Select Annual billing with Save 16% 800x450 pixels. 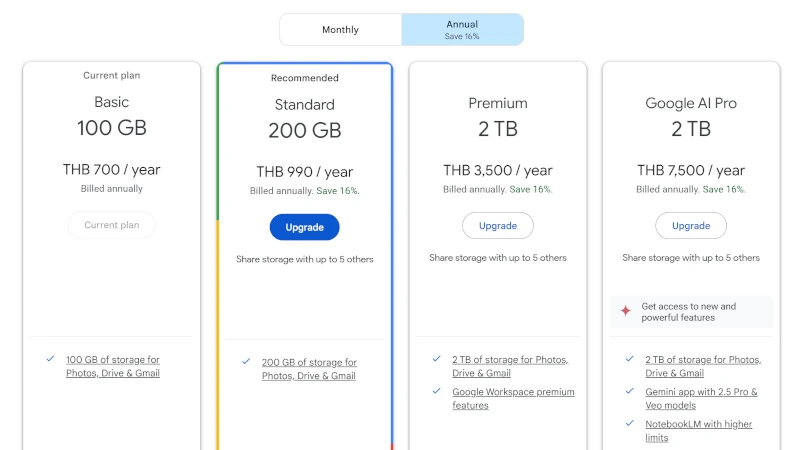coord(462,30)
